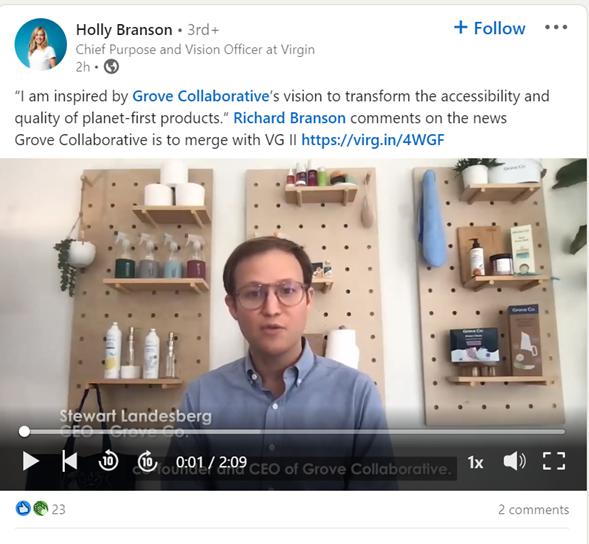Open Holly Branson's profile name link
The width and height of the screenshot is (589, 544).
pos(124,30)
